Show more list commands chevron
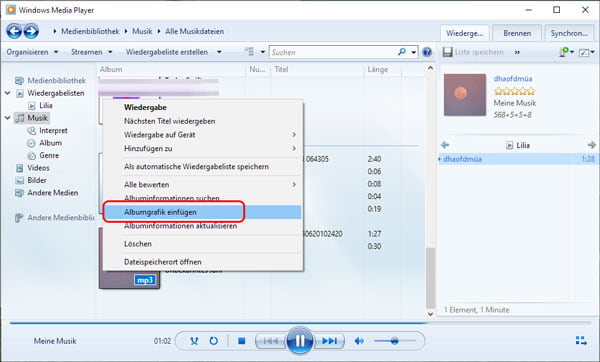 [x=517, y=52]
